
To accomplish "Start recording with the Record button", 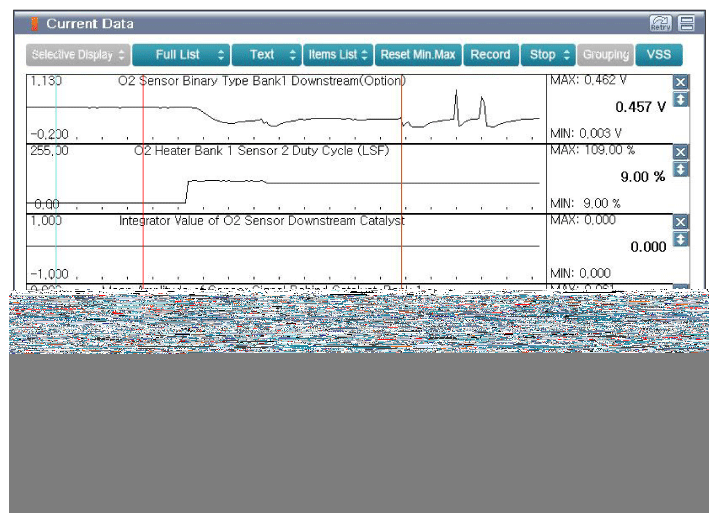I will click(490, 55).
